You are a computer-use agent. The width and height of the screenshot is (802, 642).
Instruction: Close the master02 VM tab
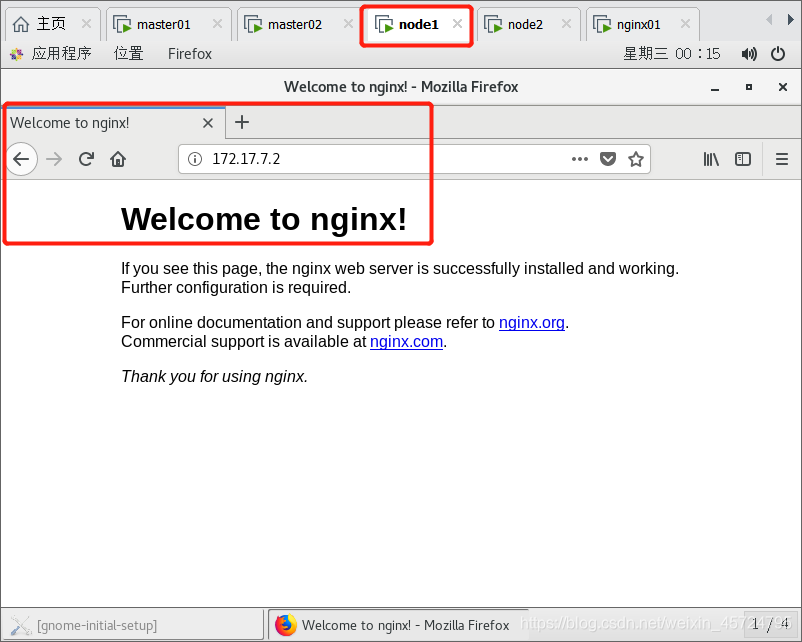(348, 24)
